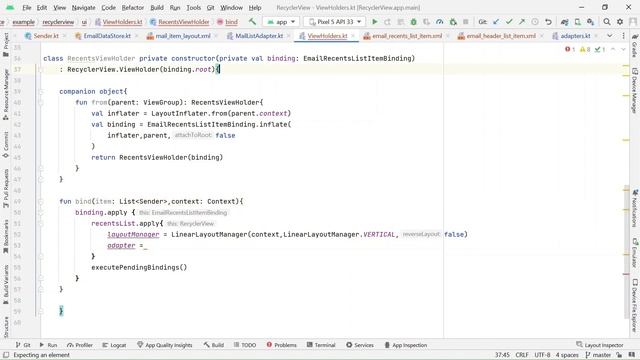This screenshot has height=360, width=640.
Task: Open Layout Inspector button
Action: coord(600,345)
